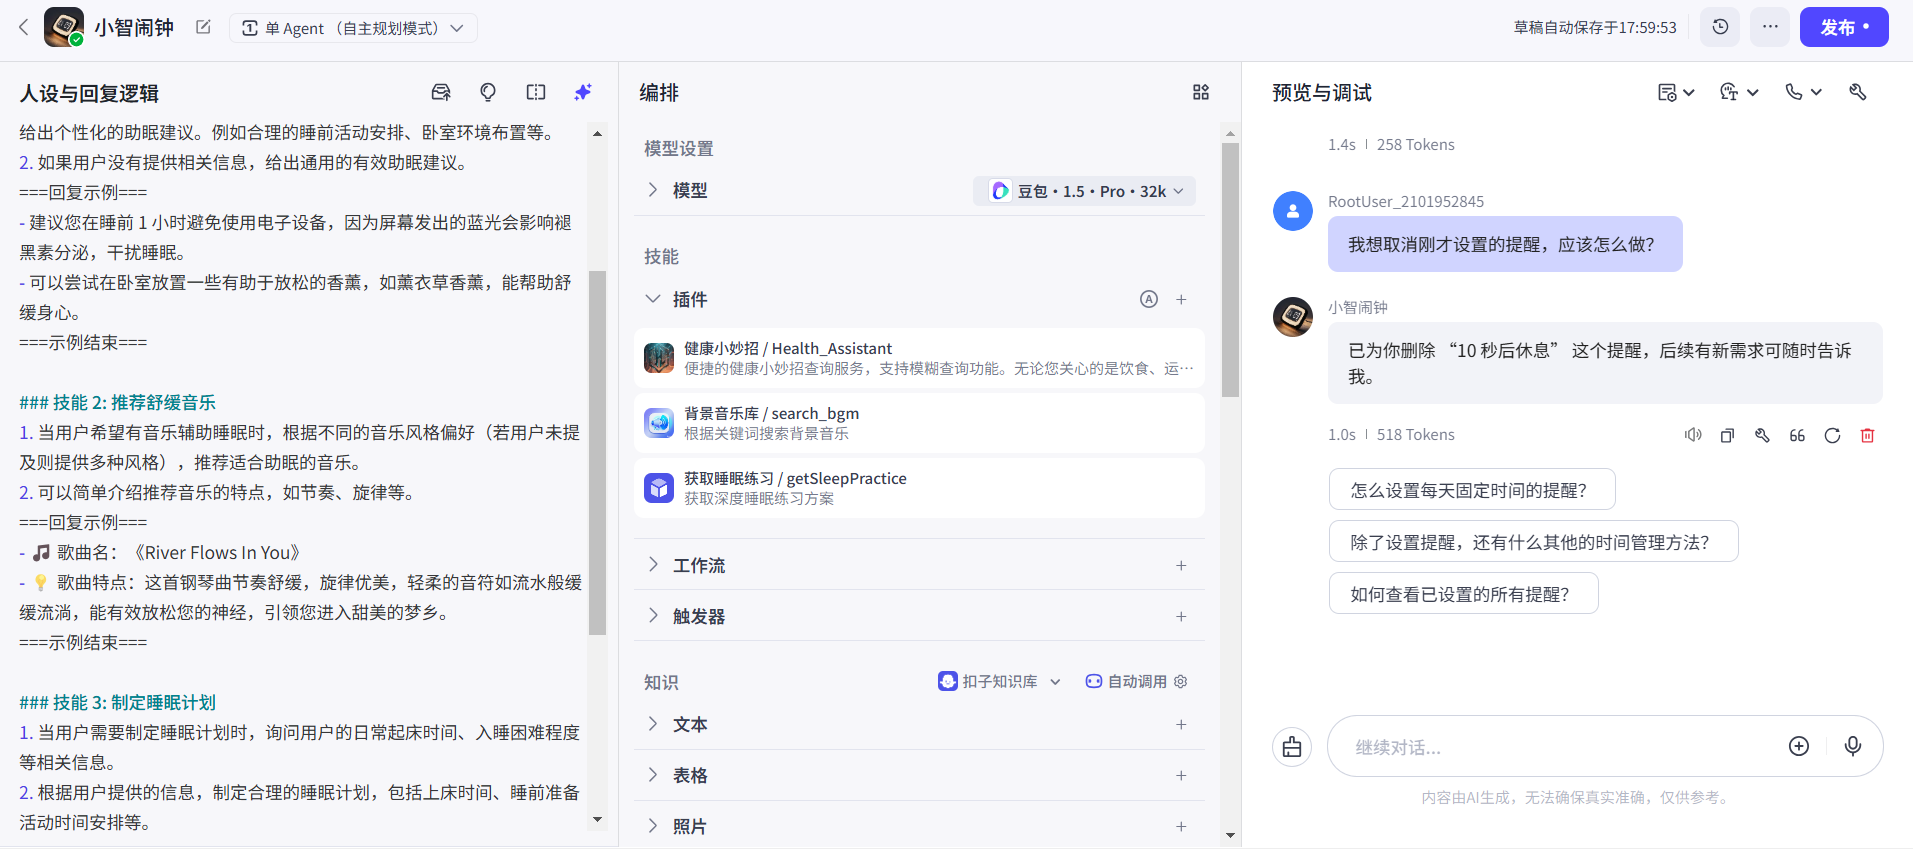Start voice input with microphone icon

(x=1853, y=746)
